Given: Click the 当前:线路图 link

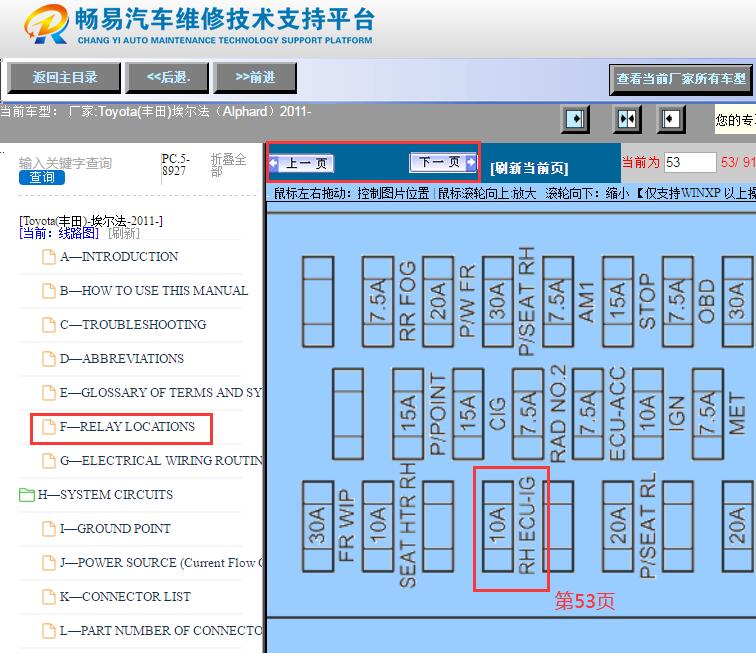Looking at the screenshot, I should (x=59, y=233).
